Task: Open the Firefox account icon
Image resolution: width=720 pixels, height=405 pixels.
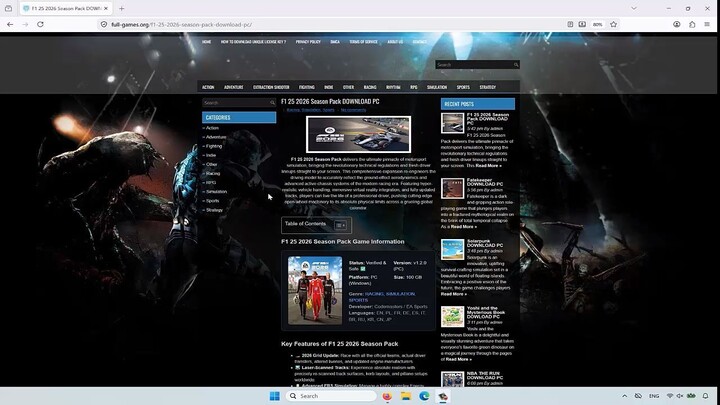Action: click(676, 24)
